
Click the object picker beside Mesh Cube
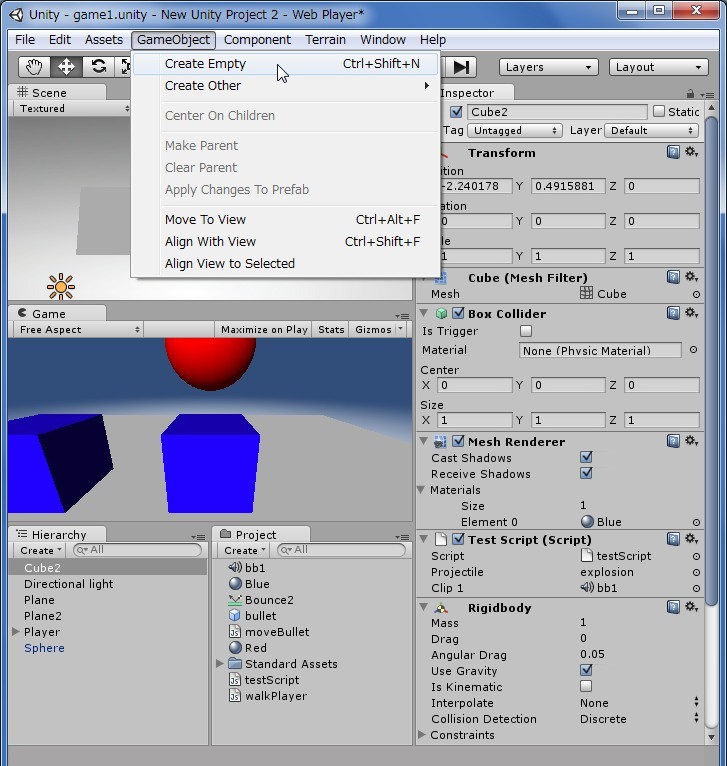(696, 294)
